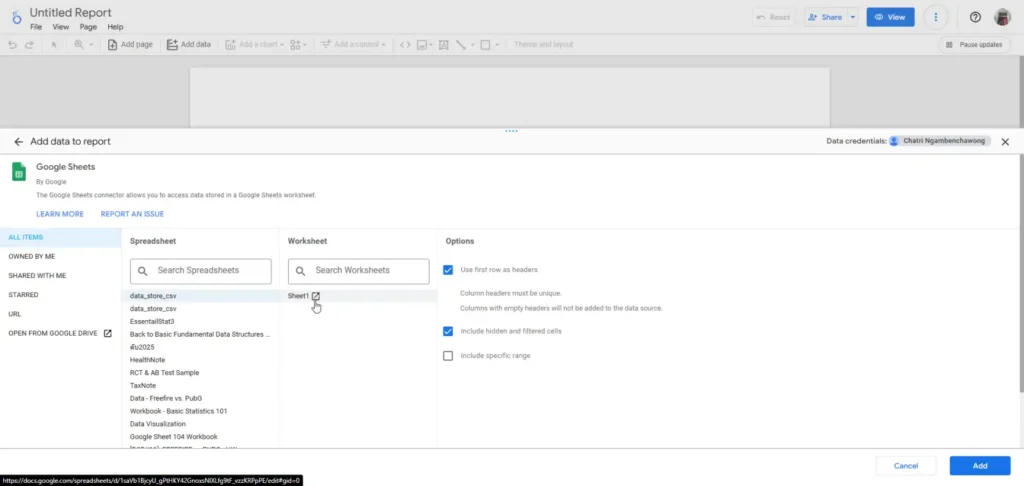Select the highlighted data_store_csv spreadsheet

pos(200,296)
